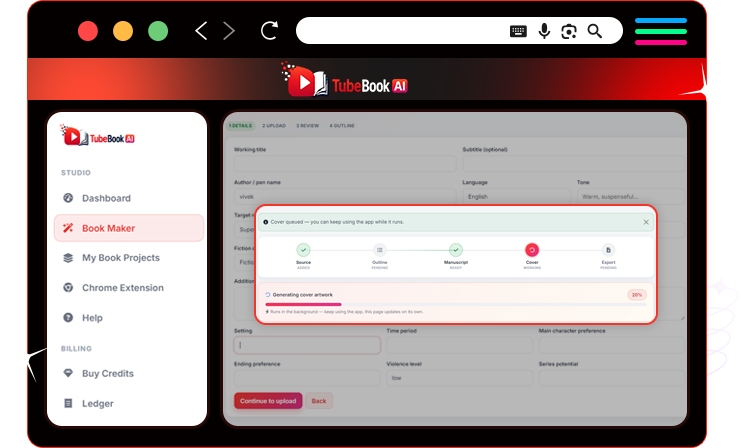741x448 pixels.
Task: Click the TubeBook AI banner logo
Action: 345,80
